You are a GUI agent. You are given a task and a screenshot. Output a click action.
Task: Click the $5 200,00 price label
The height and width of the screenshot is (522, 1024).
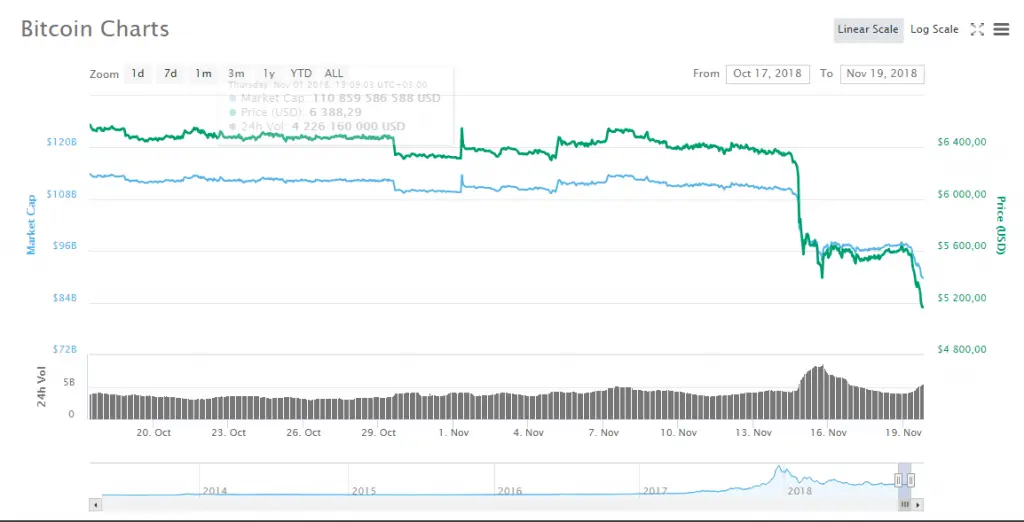(x=961, y=298)
